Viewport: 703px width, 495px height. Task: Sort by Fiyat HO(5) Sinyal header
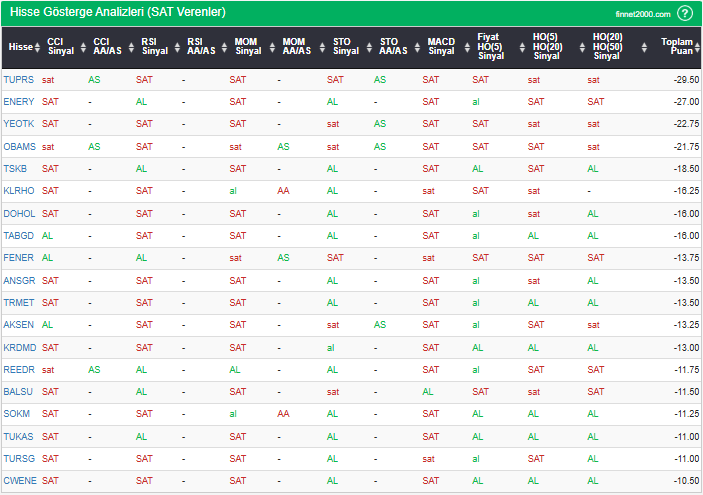pos(490,47)
